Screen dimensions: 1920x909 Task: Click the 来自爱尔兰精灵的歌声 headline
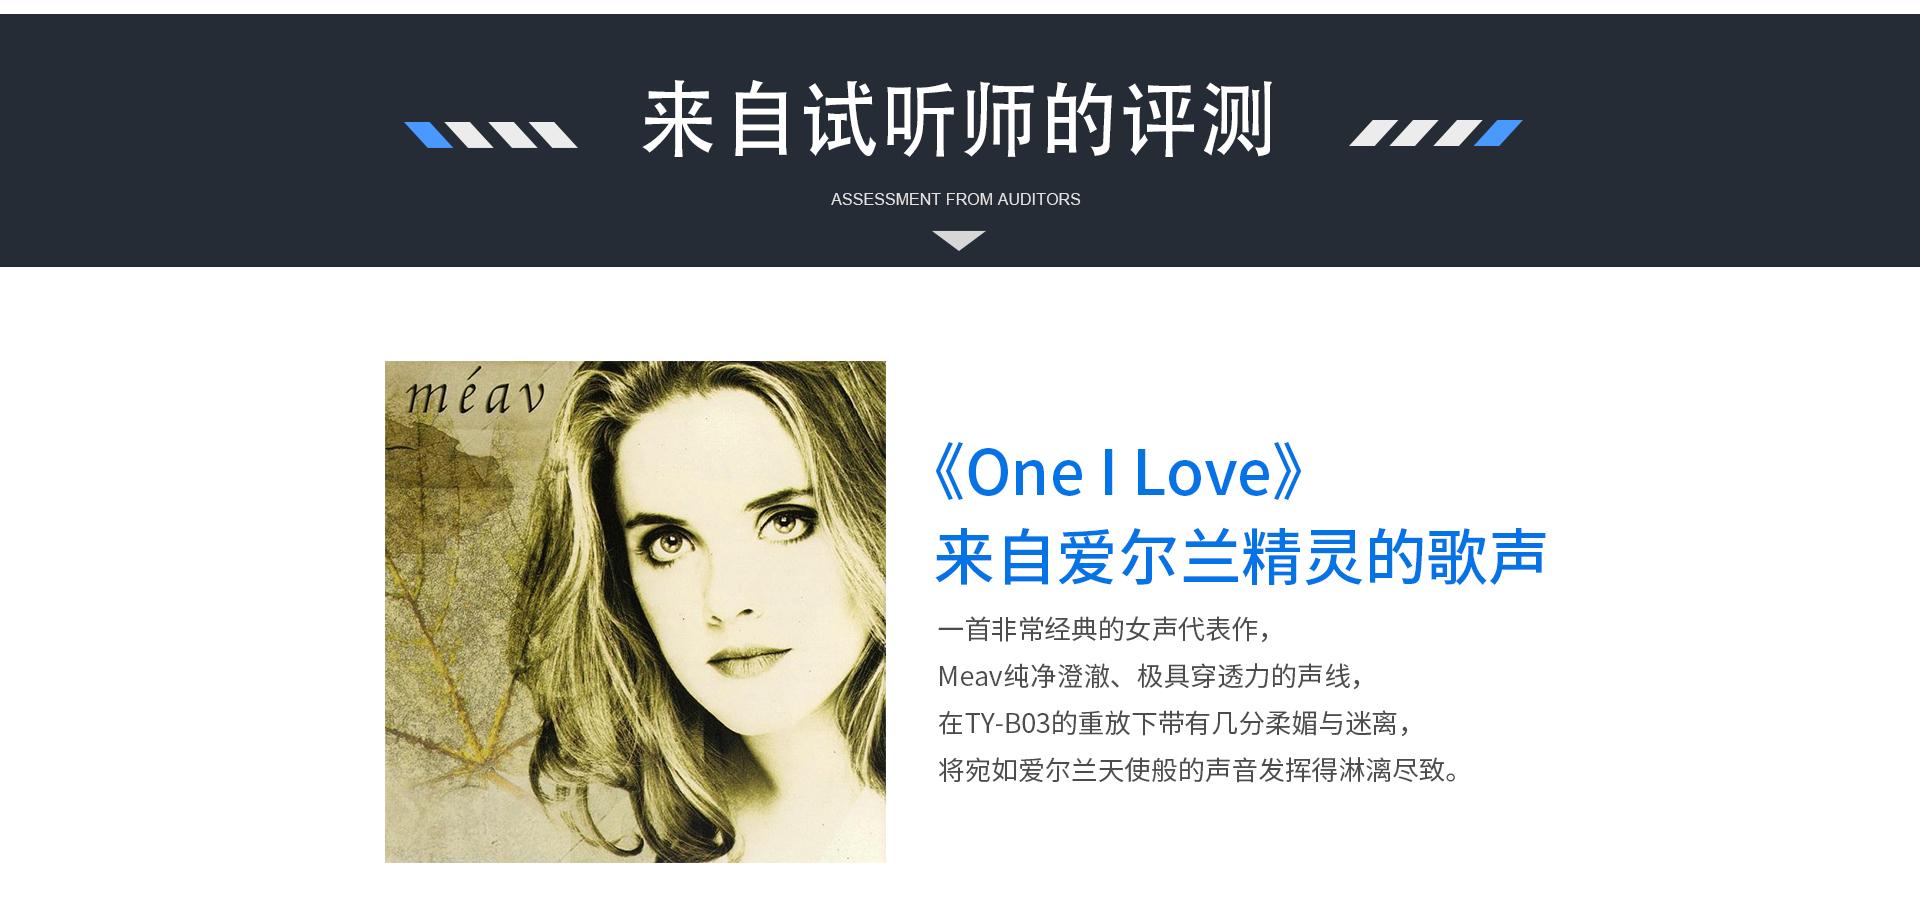click(1241, 557)
